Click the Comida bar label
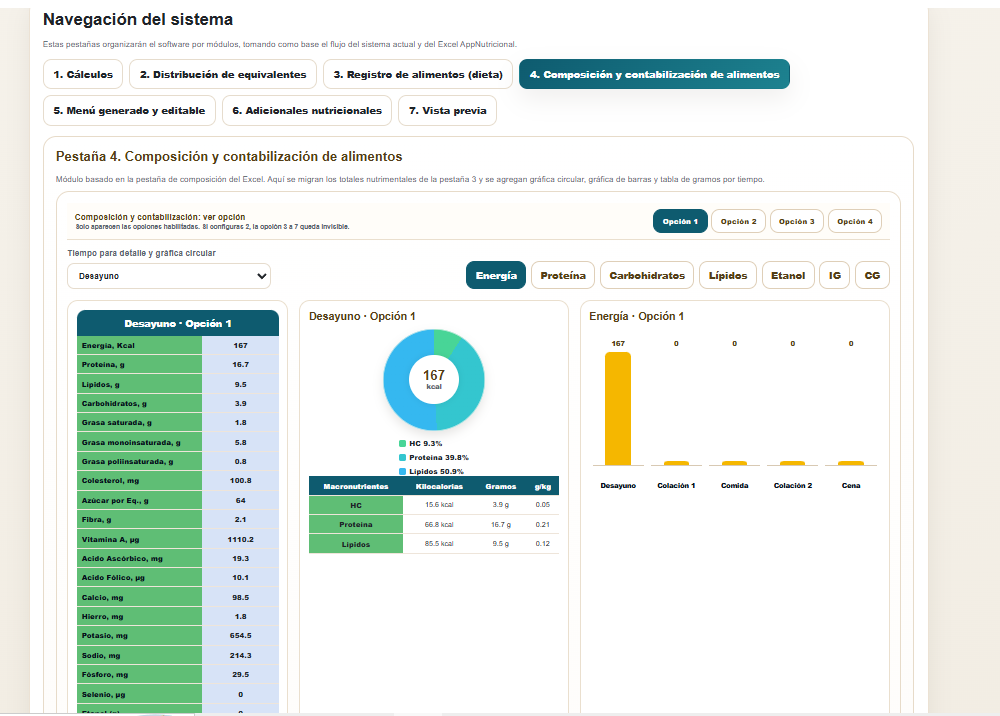The height and width of the screenshot is (716, 1000). pyautogui.click(x=735, y=485)
